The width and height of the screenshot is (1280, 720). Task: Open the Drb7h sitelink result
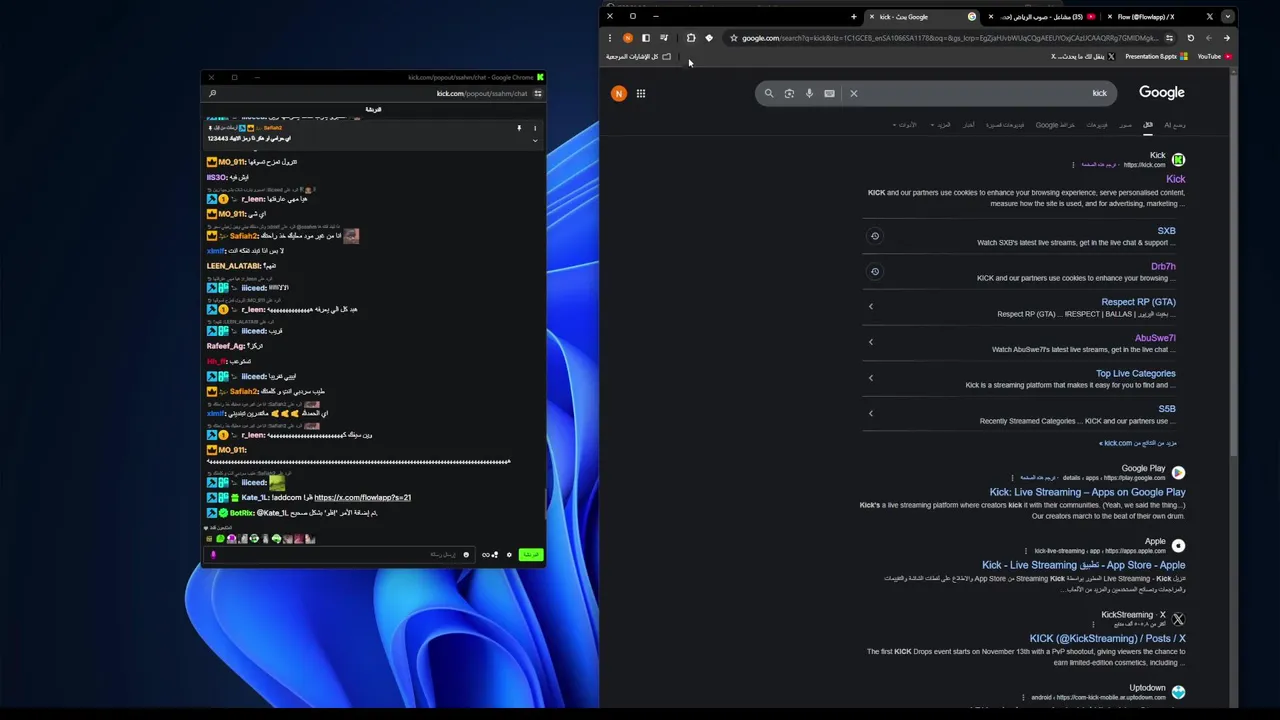coord(1163,267)
